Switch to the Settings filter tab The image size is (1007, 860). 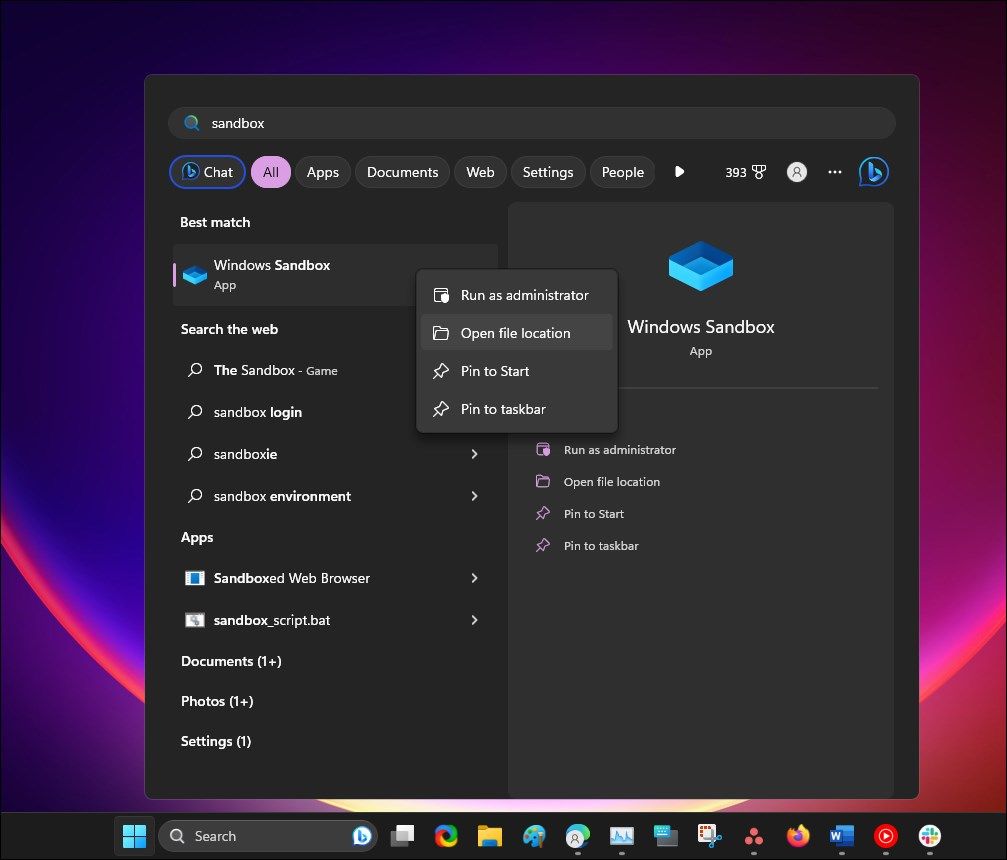[x=547, y=172]
